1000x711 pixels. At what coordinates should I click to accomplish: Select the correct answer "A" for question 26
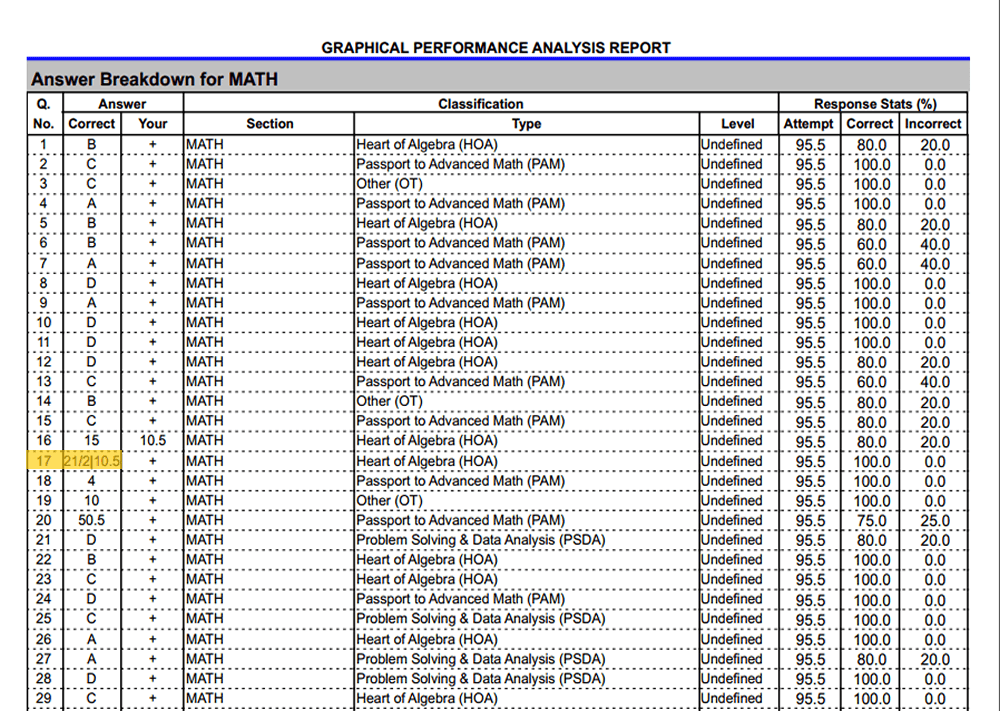click(x=91, y=639)
